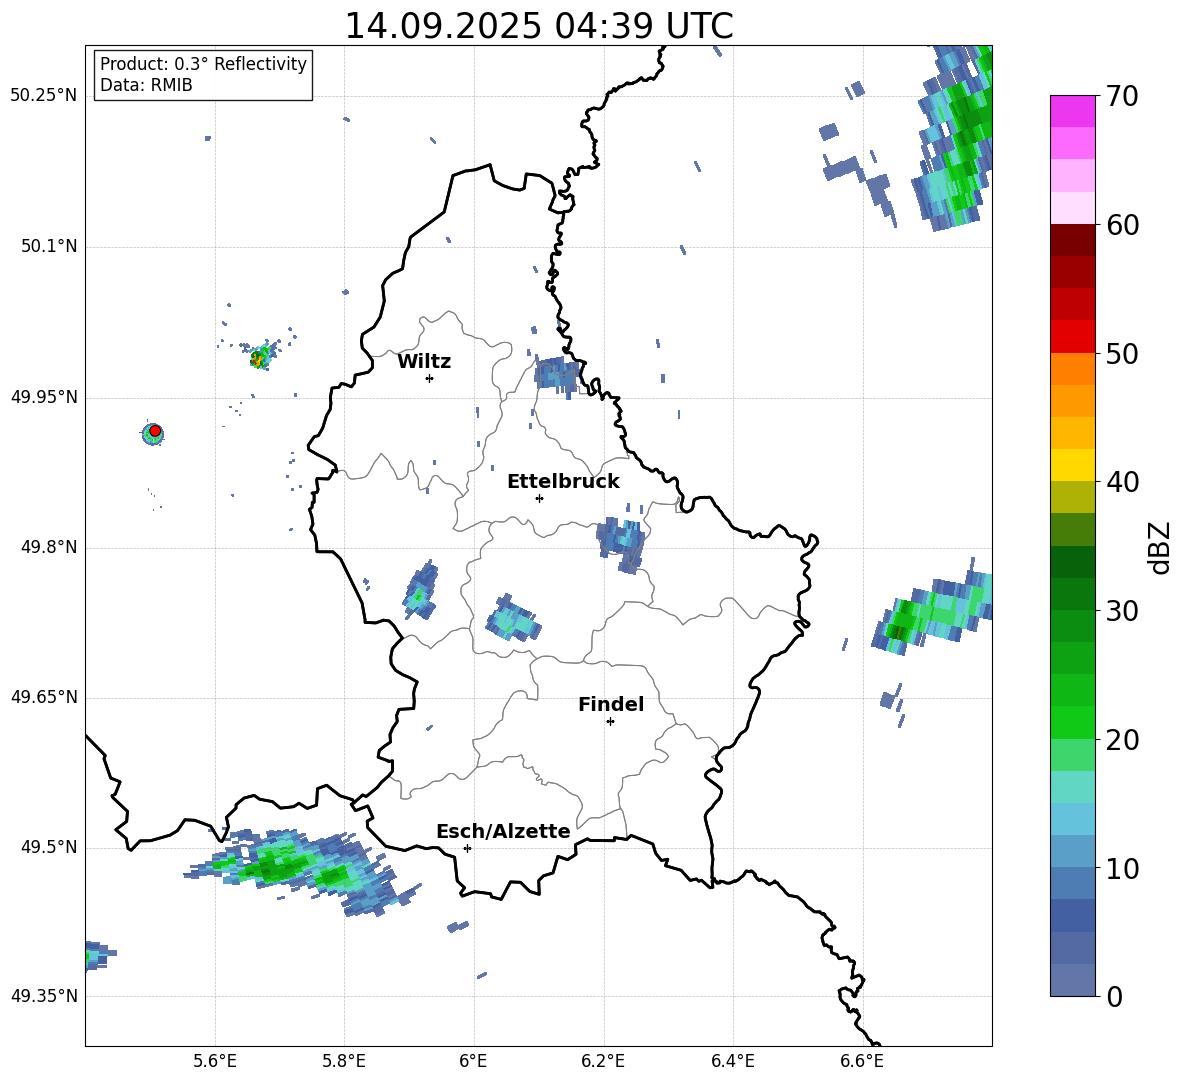This screenshot has height=1081, width=1184.
Task: Click the 5.6°E longitude label
Action: pyautogui.click(x=215, y=1061)
